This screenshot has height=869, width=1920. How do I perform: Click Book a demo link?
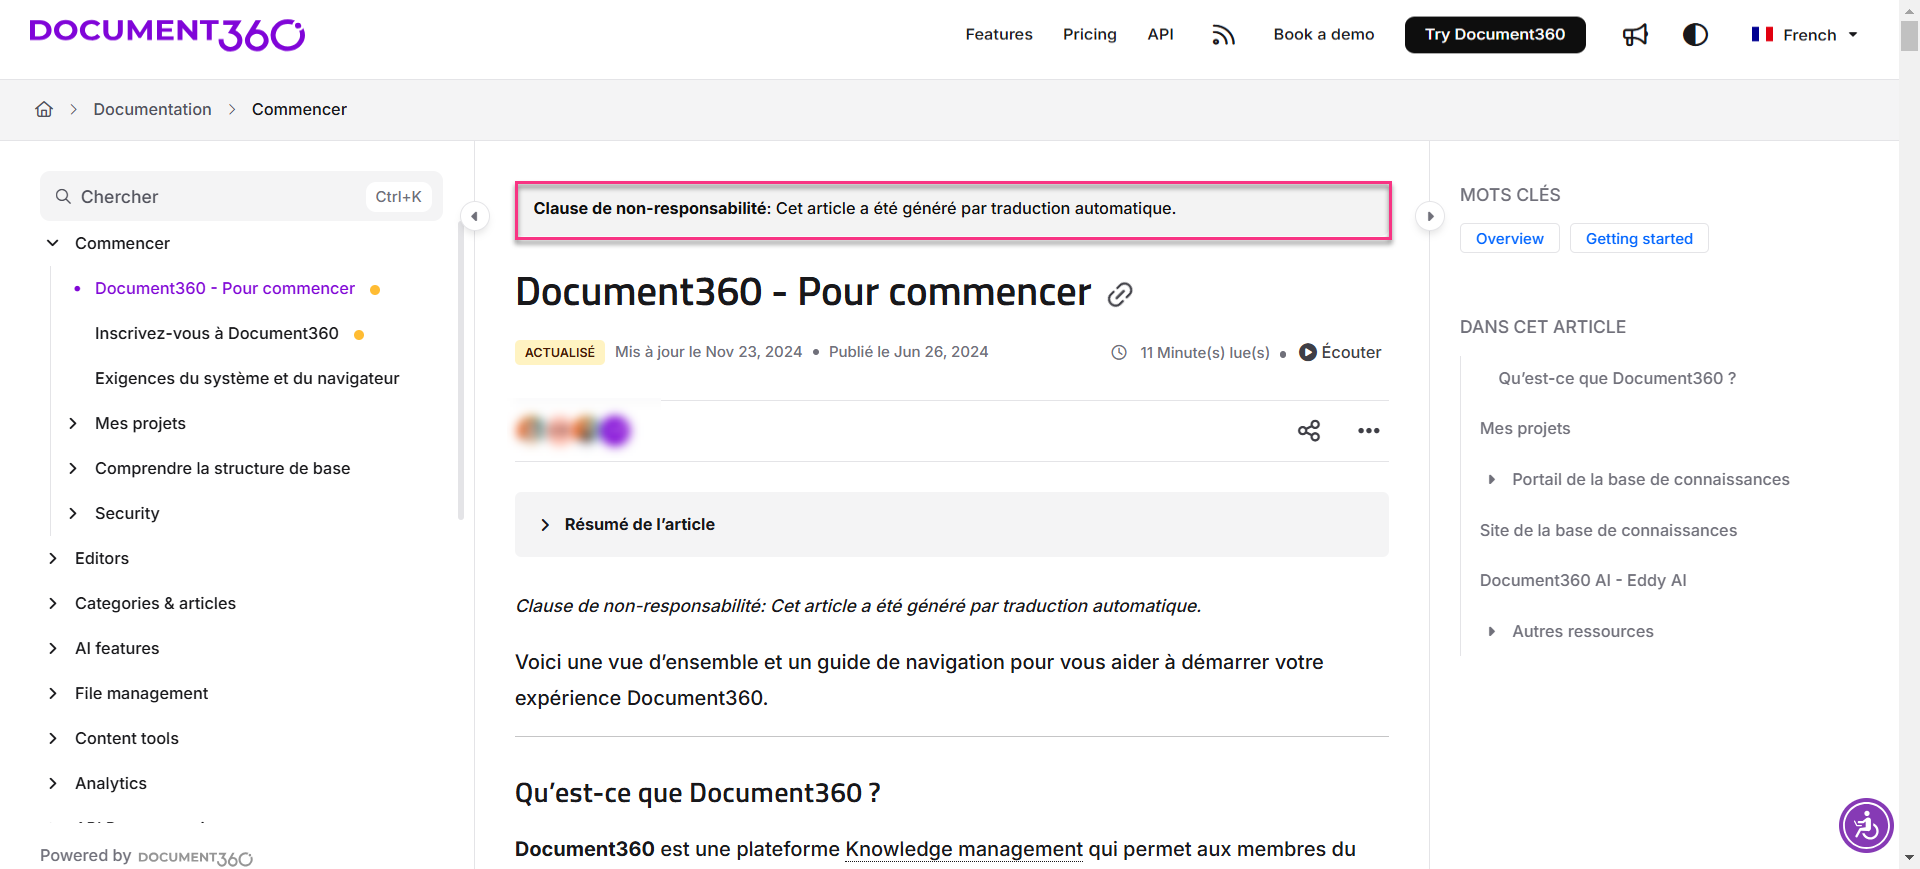tap(1324, 34)
